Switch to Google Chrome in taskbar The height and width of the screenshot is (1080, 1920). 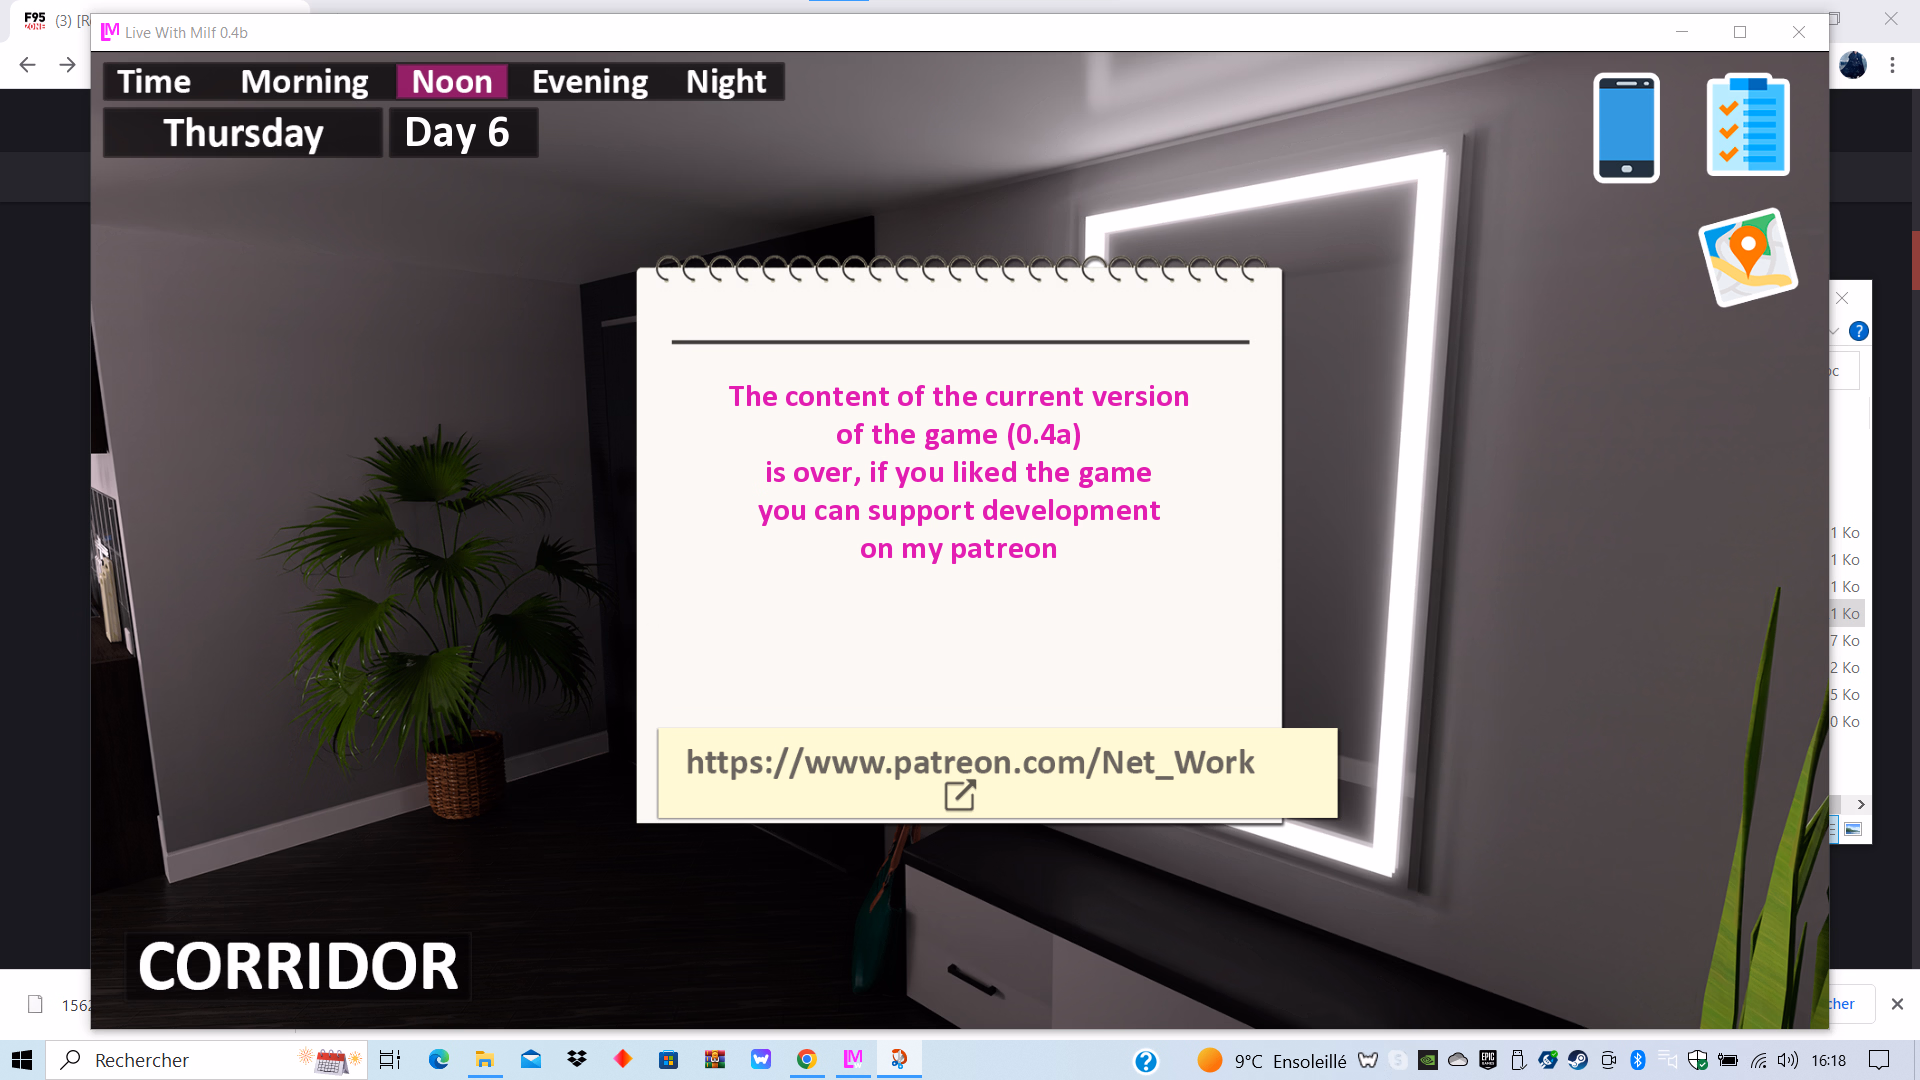pyautogui.click(x=807, y=1060)
